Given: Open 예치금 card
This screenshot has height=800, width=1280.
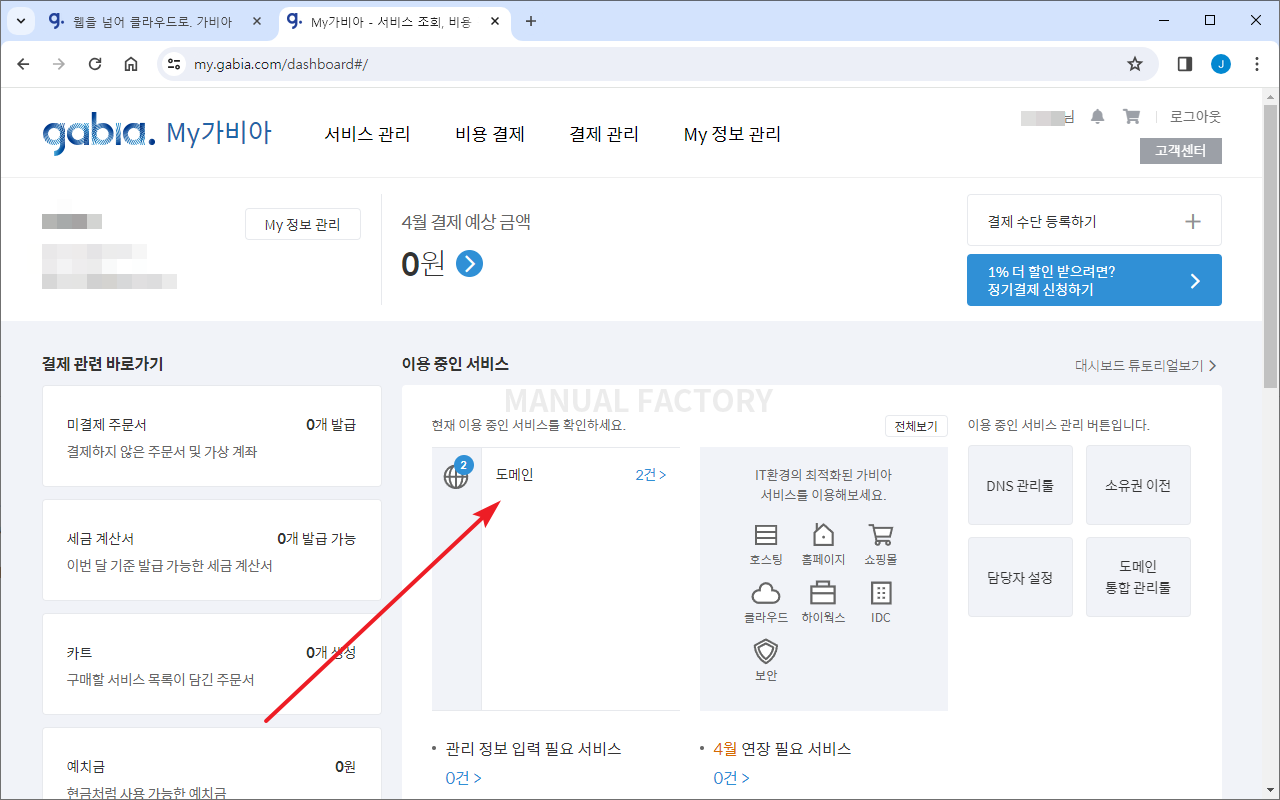Looking at the screenshot, I should [x=212, y=764].
